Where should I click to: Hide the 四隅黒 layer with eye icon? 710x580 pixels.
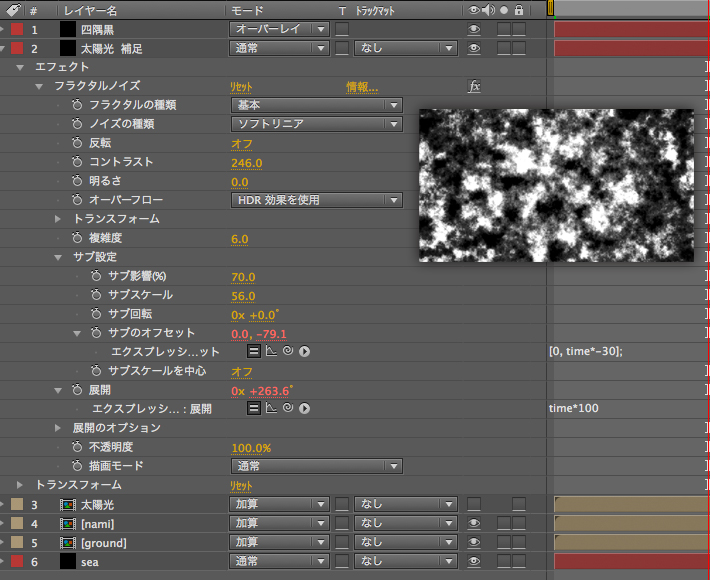pyautogui.click(x=473, y=29)
